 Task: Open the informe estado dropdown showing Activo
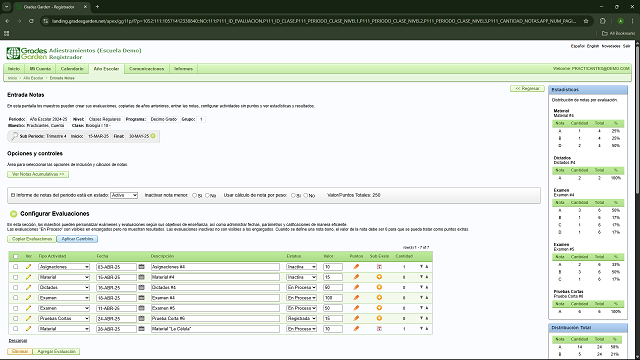coord(124,196)
